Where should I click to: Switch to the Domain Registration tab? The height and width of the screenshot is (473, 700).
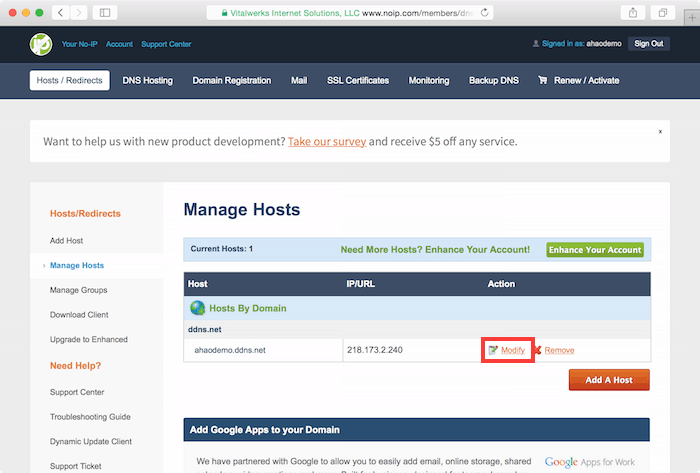[x=232, y=80]
